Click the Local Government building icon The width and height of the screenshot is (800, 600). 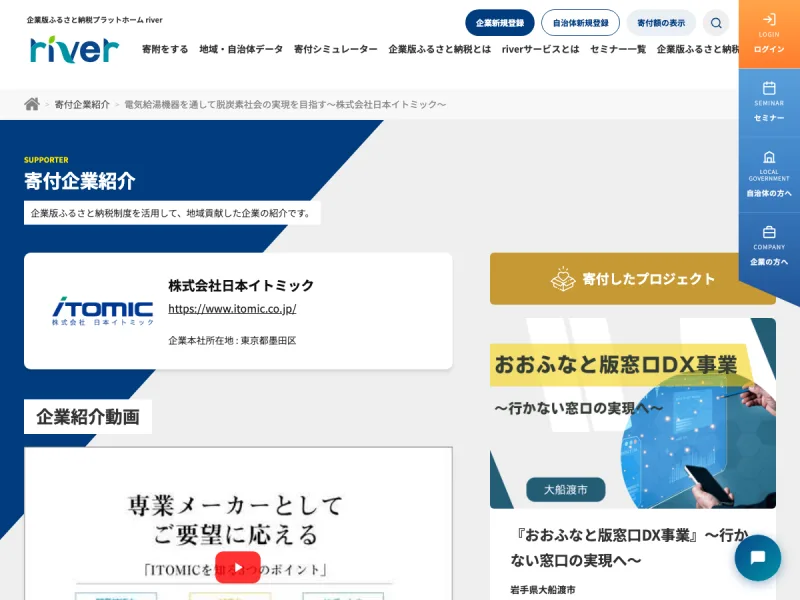(769, 157)
